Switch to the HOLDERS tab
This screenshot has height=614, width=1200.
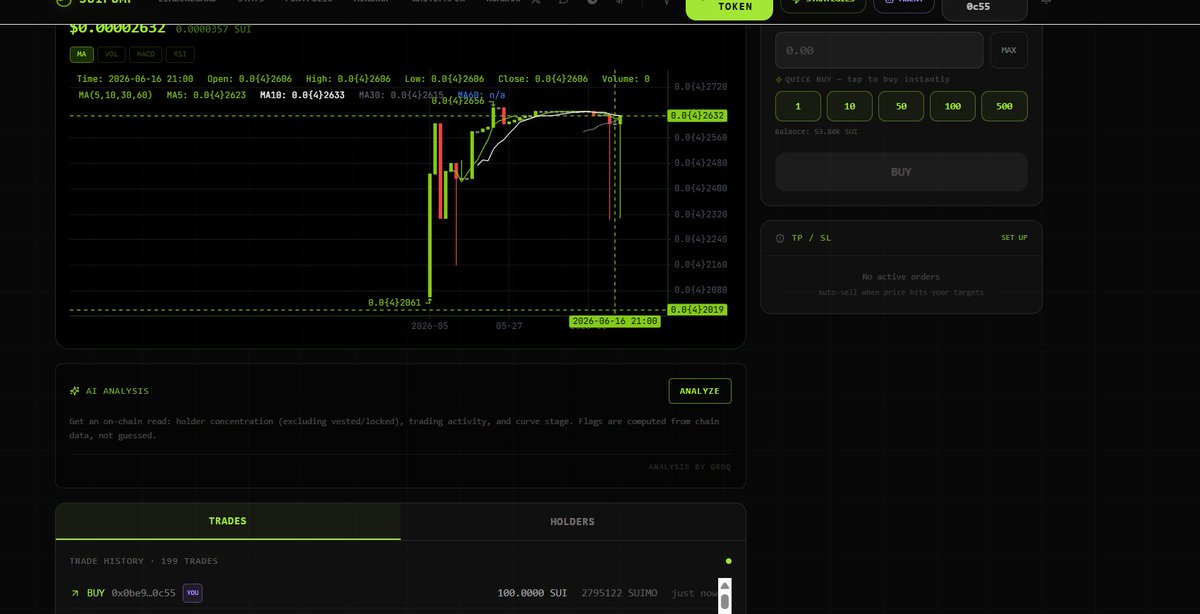tap(572, 521)
